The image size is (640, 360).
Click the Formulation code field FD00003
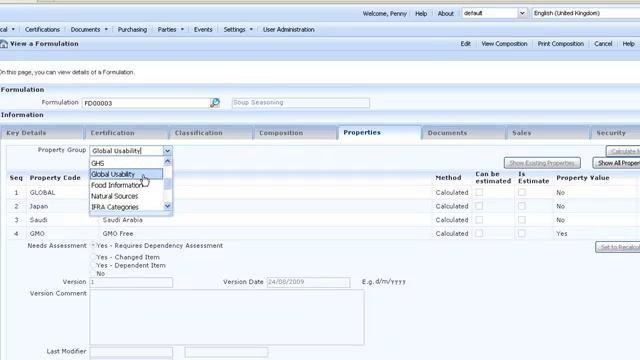click(146, 103)
